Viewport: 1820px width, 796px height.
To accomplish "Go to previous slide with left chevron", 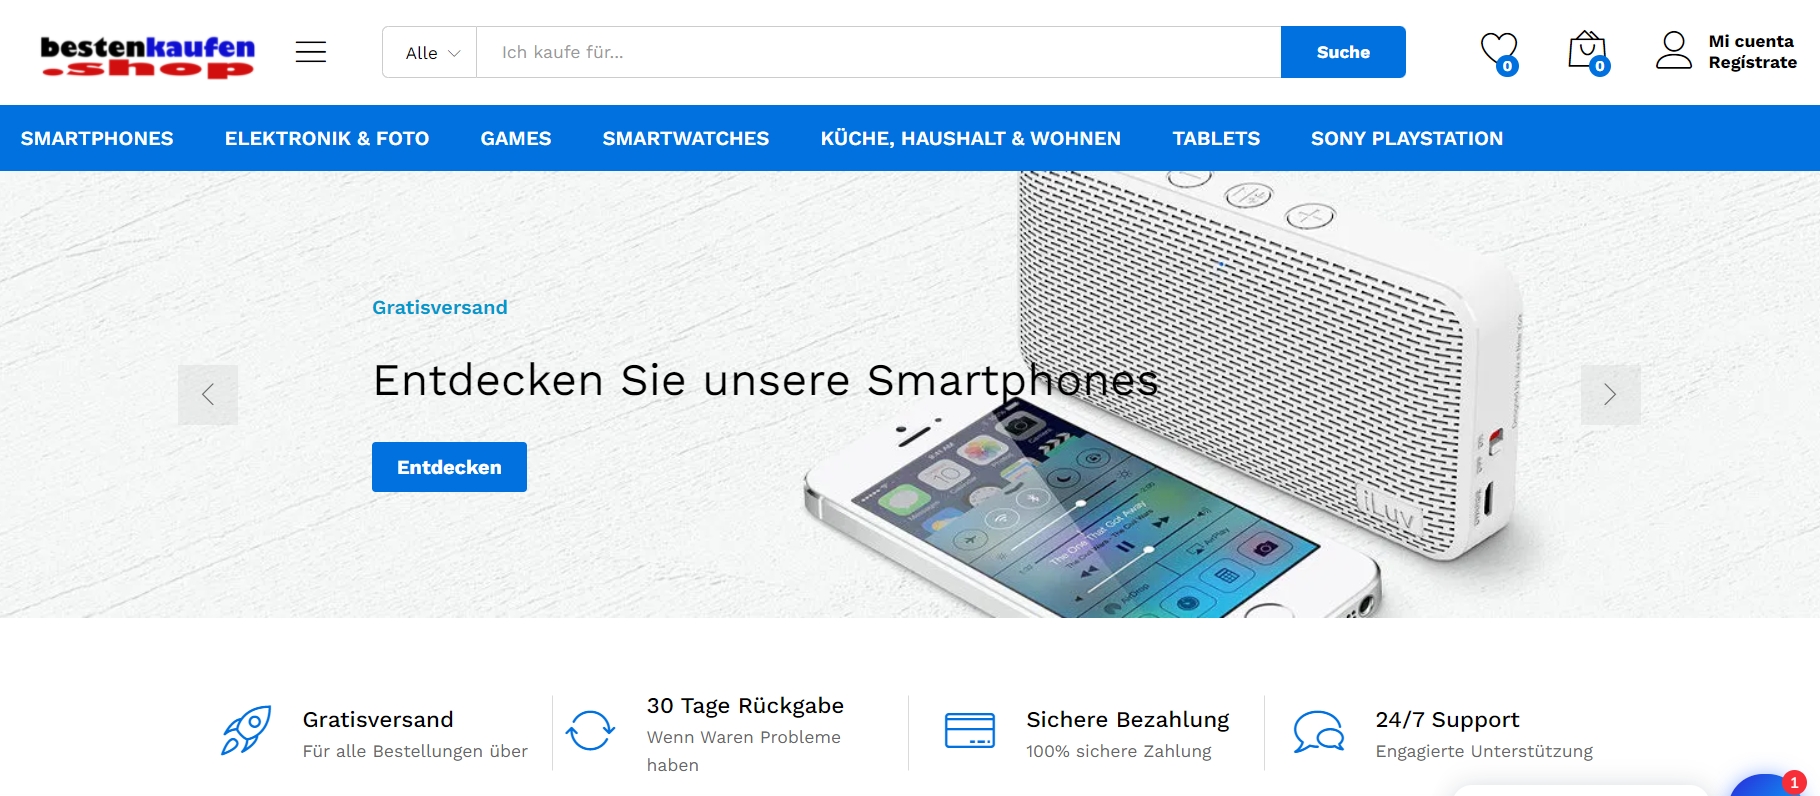I will (208, 395).
